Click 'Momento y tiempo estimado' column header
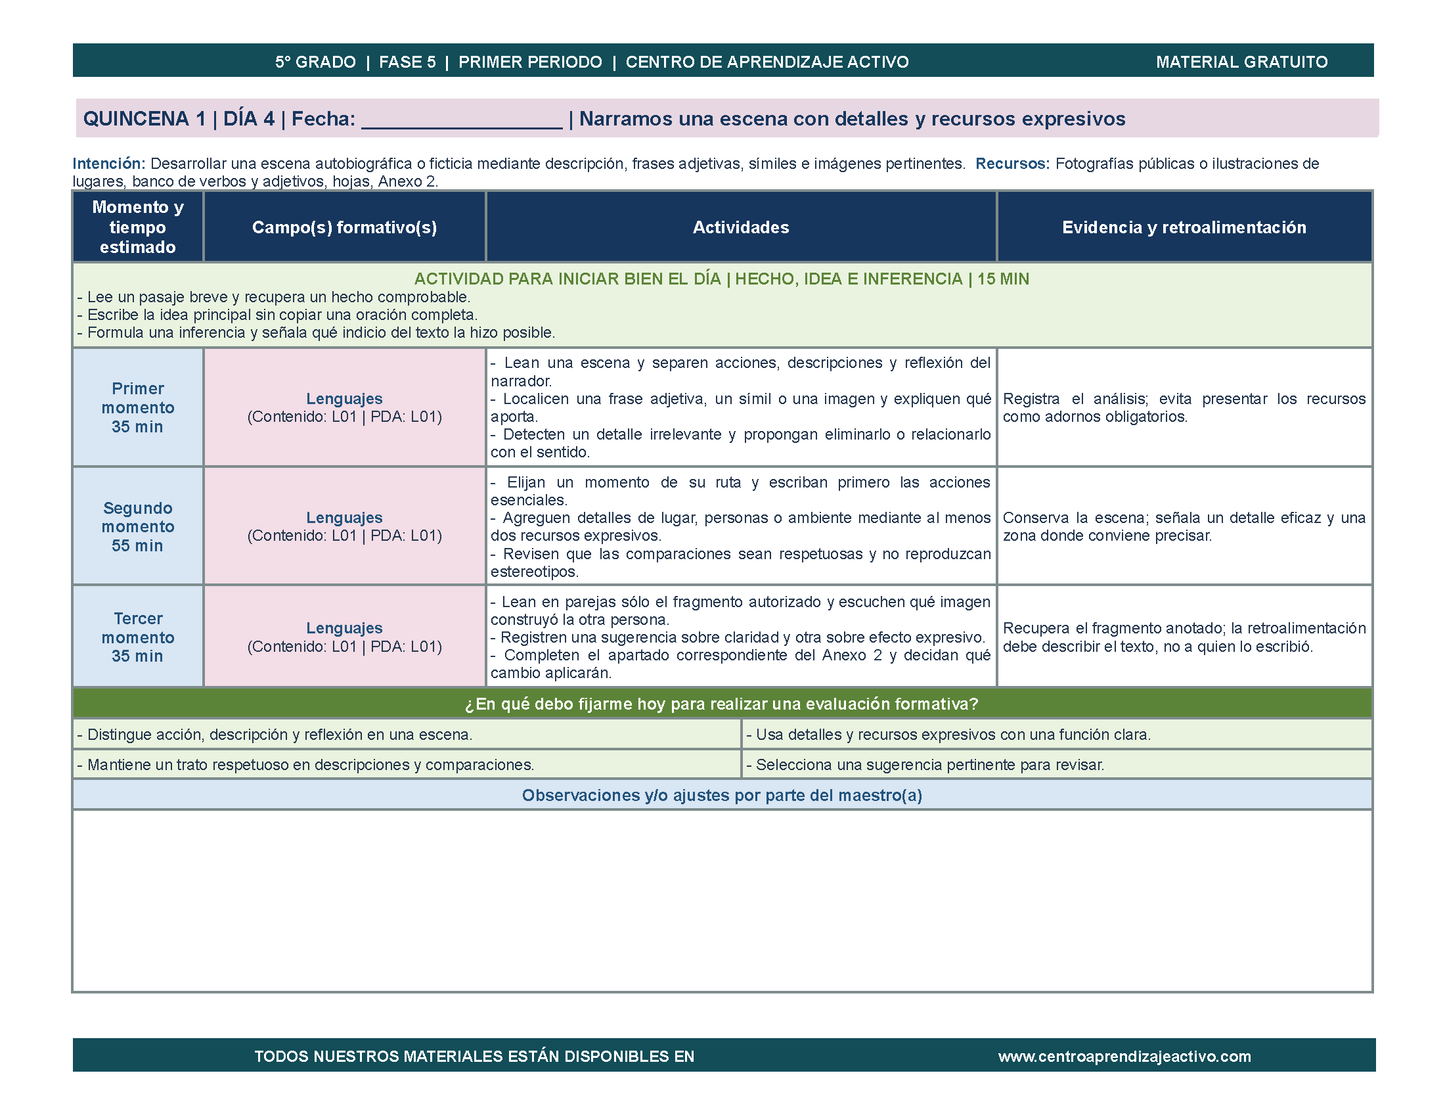 138,227
